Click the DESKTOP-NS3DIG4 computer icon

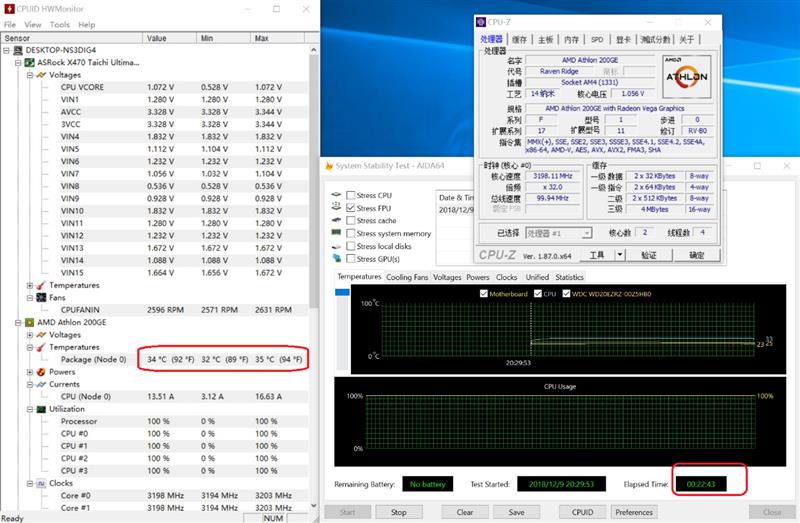click(18, 50)
